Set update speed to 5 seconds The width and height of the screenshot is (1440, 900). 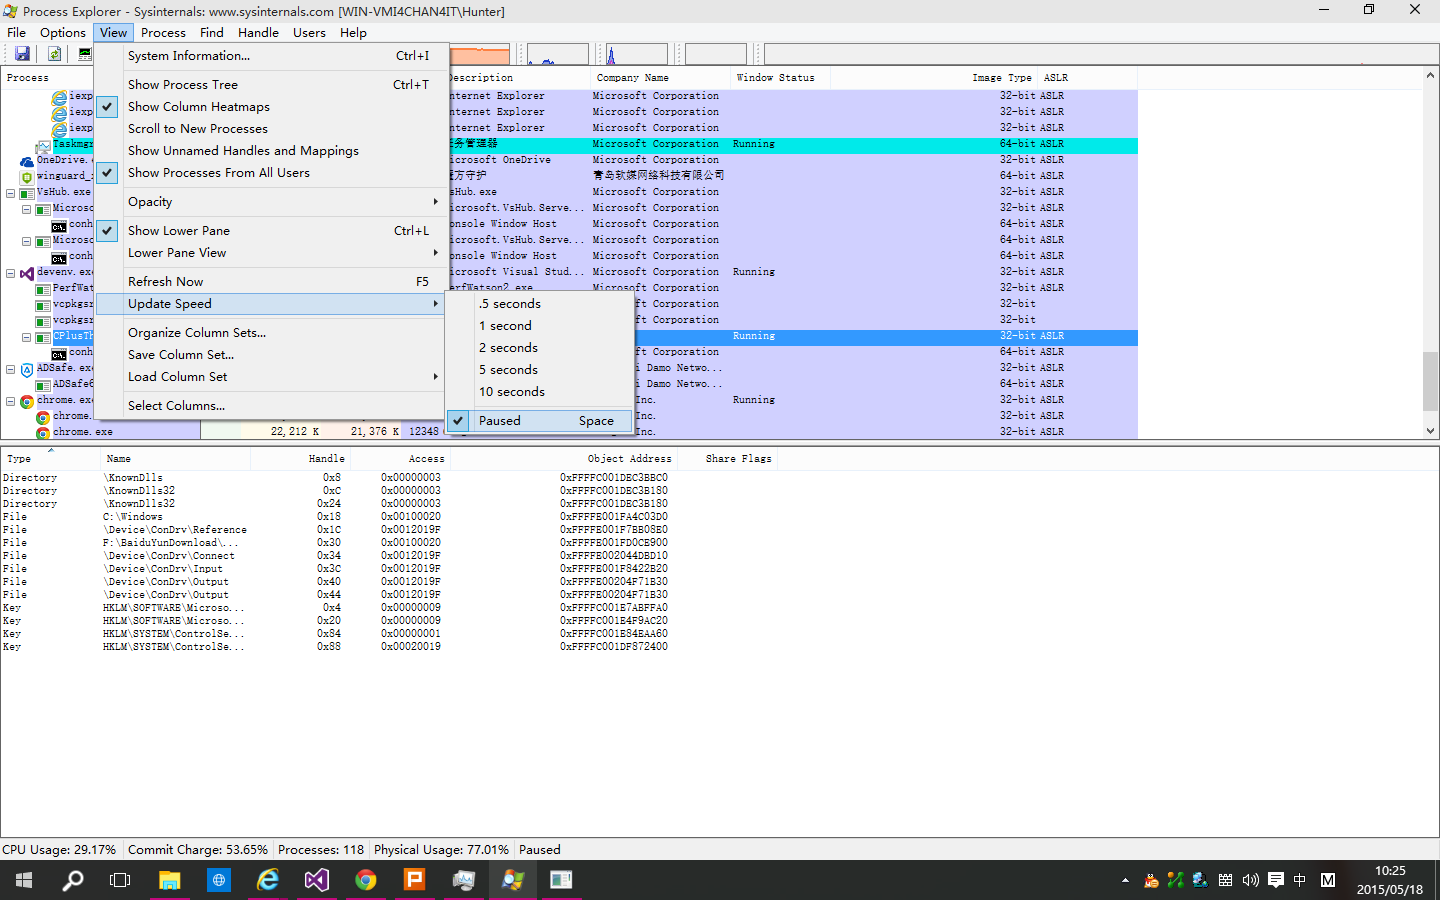coord(540,370)
